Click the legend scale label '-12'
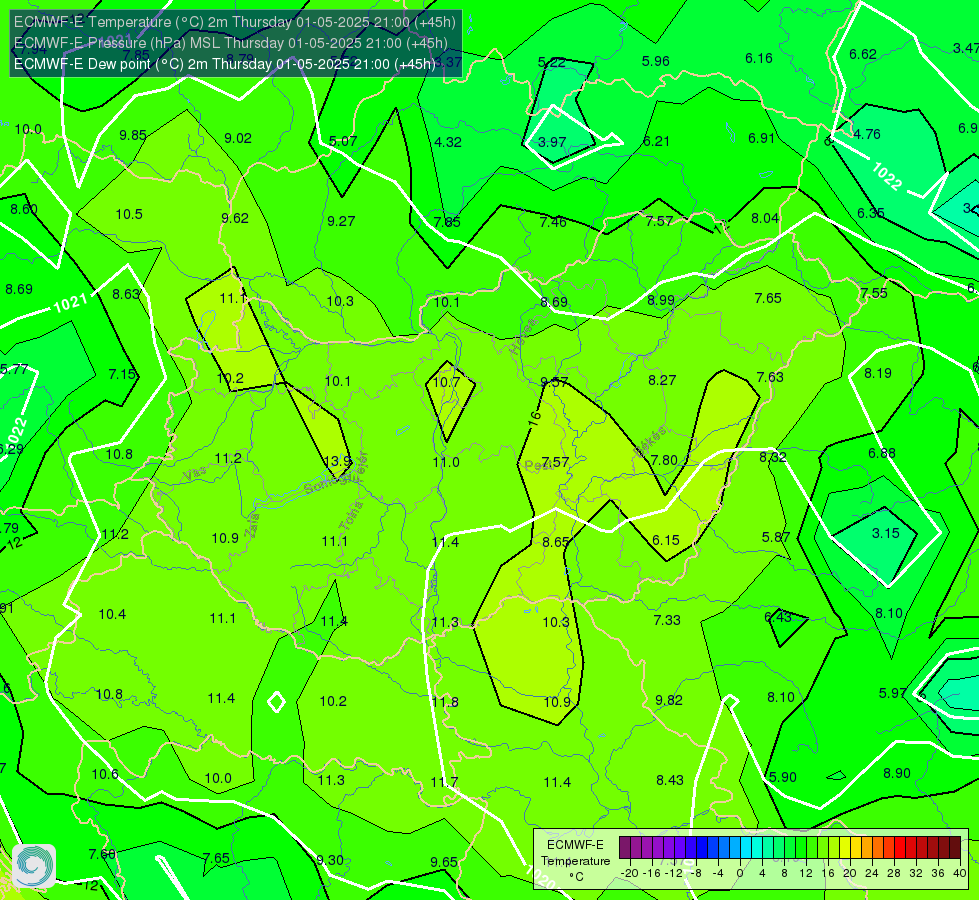The image size is (979, 900). coord(672,873)
